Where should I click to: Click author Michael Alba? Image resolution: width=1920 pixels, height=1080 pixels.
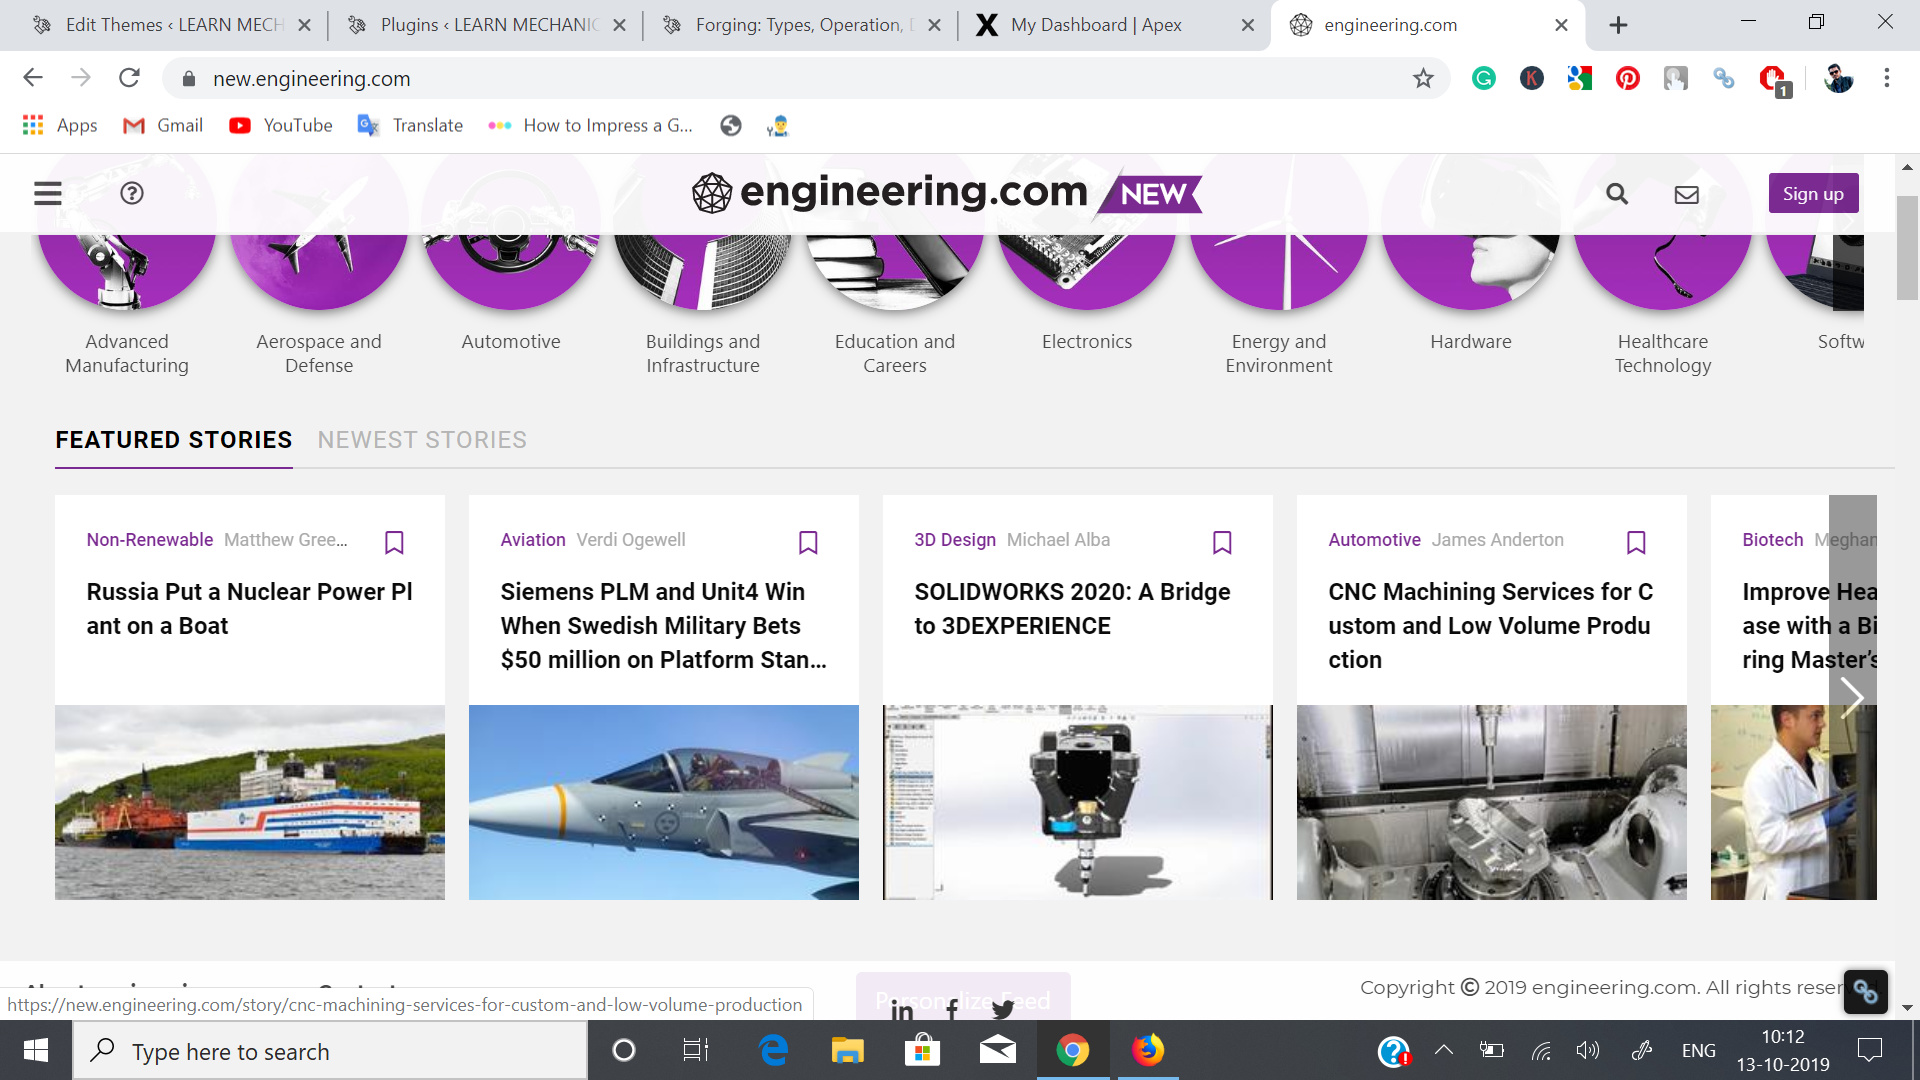(x=1058, y=540)
